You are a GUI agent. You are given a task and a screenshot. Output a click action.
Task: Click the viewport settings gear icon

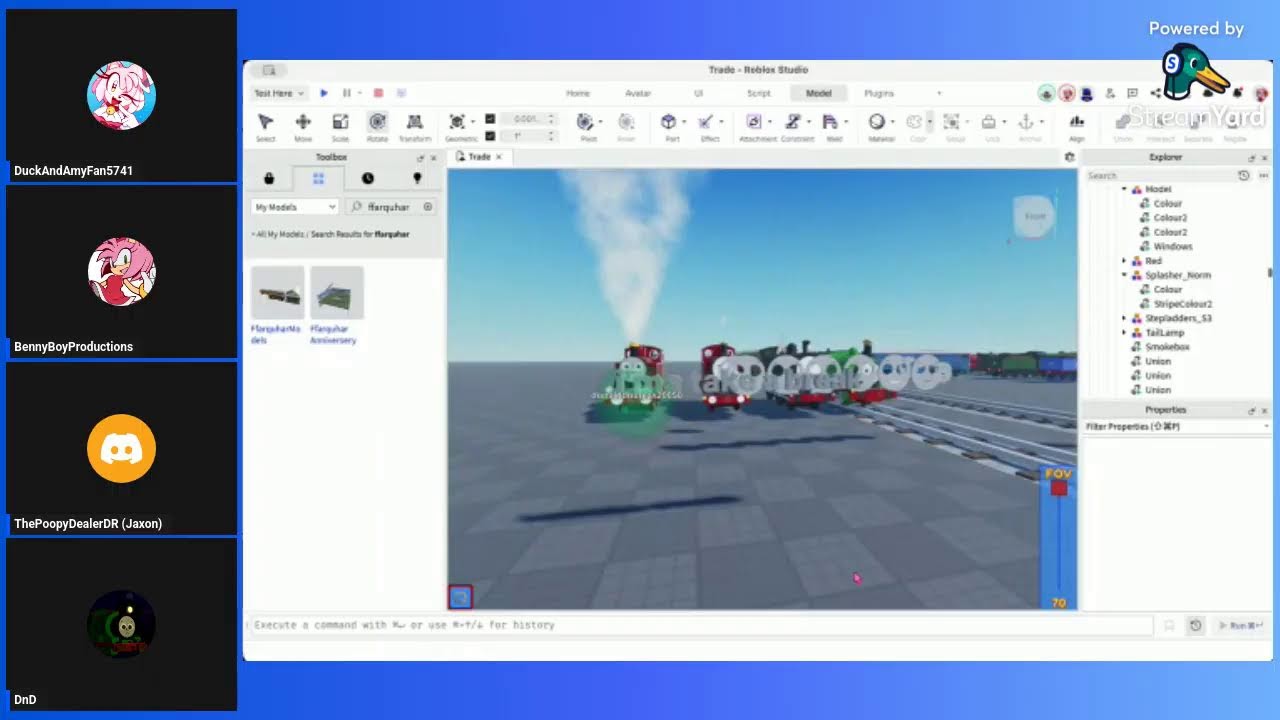[x=1069, y=157]
